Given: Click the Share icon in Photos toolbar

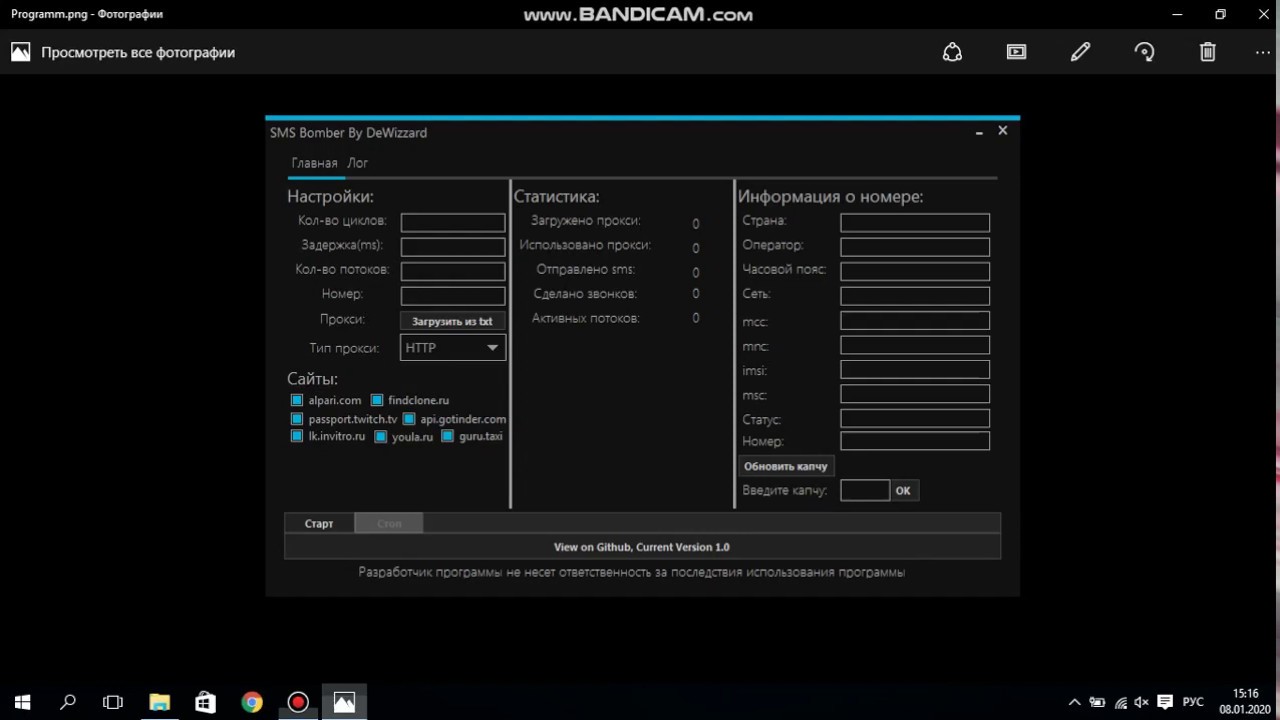Looking at the screenshot, I should click(x=952, y=52).
